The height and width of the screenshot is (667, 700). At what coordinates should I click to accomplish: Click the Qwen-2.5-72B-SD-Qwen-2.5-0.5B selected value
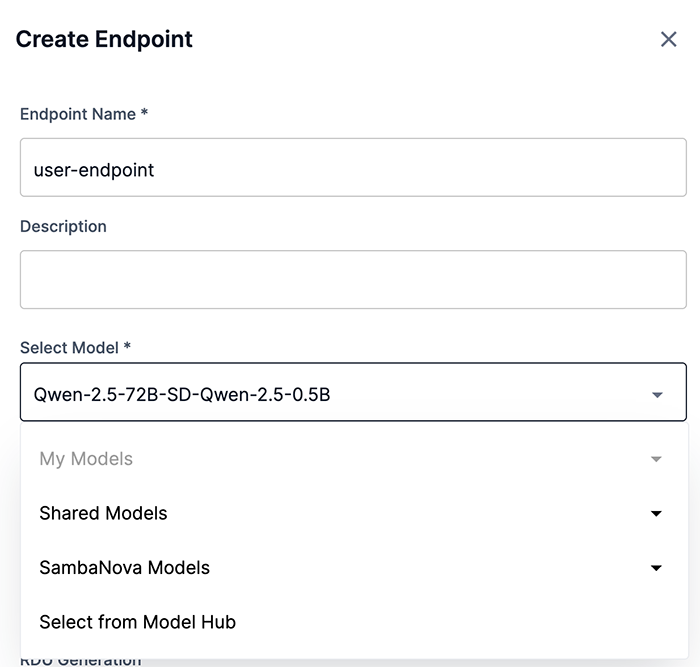182,395
